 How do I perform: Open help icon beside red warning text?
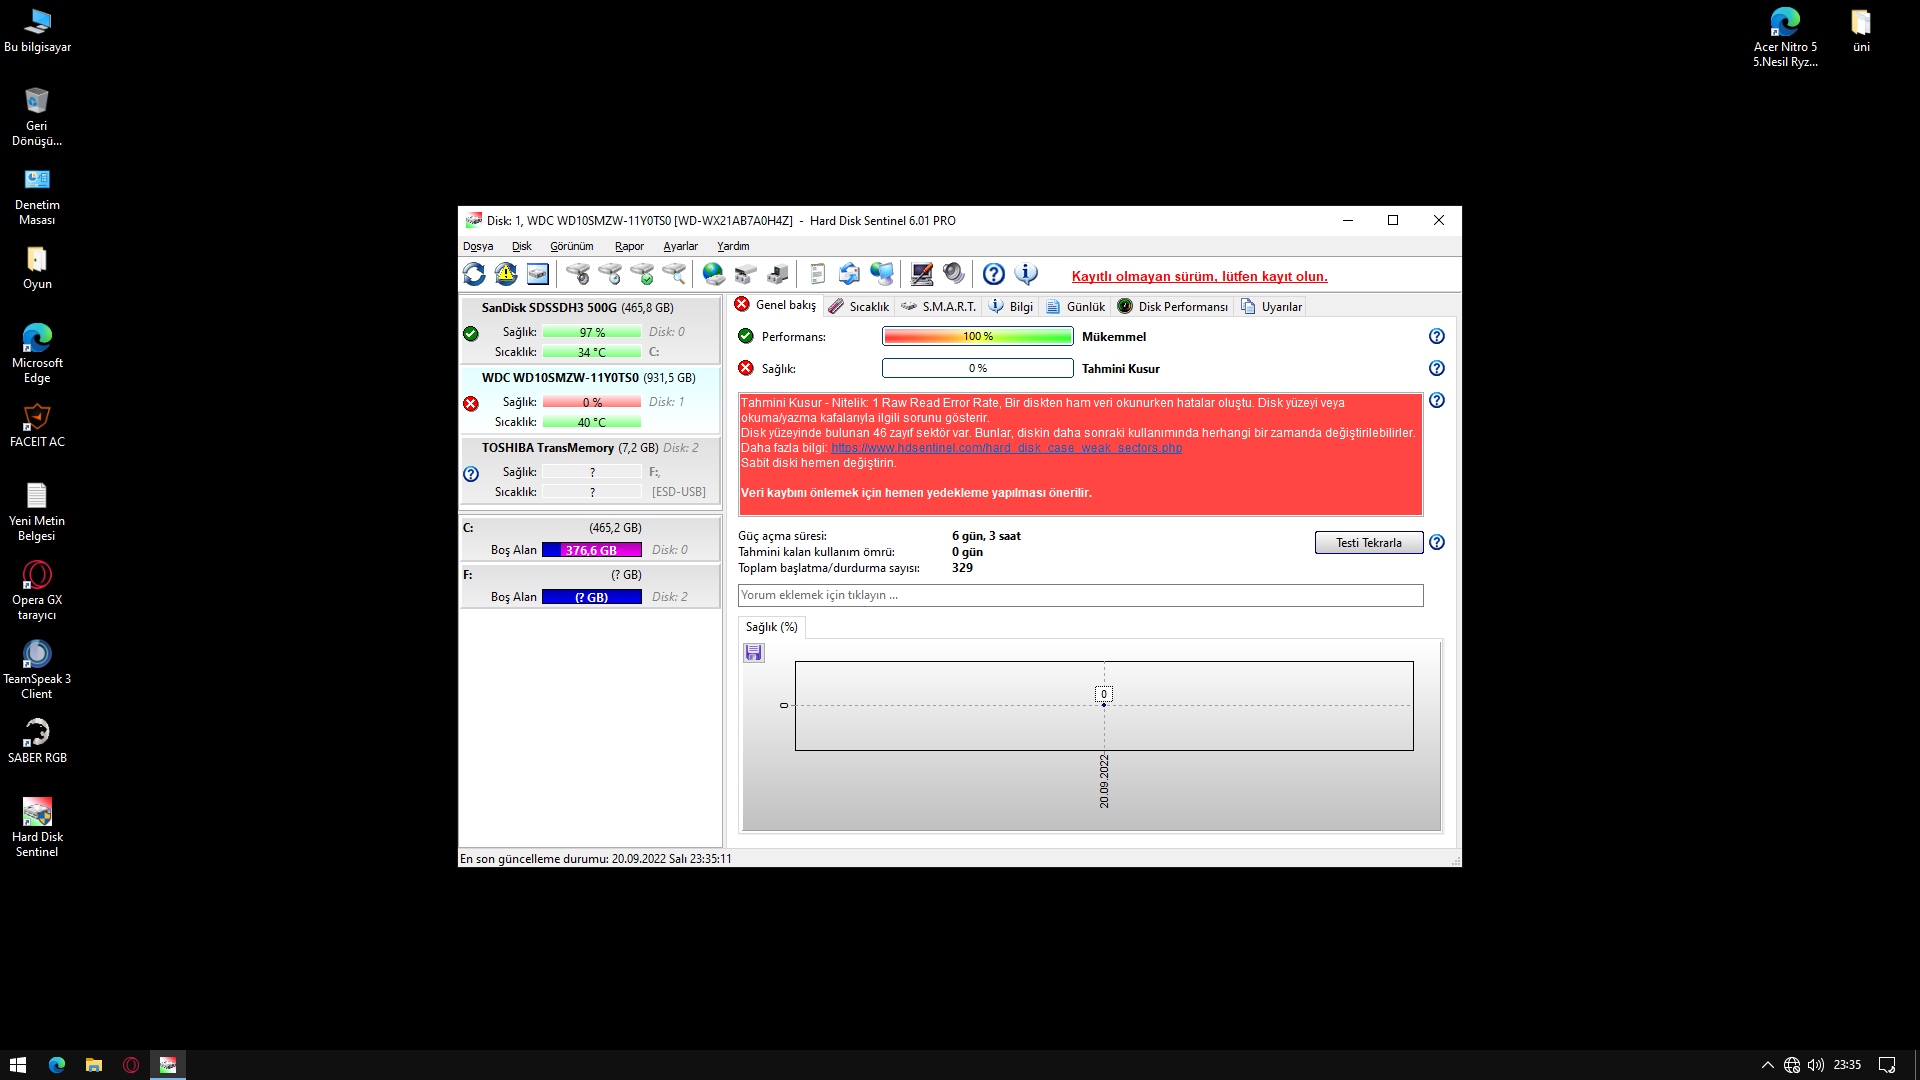point(1437,400)
